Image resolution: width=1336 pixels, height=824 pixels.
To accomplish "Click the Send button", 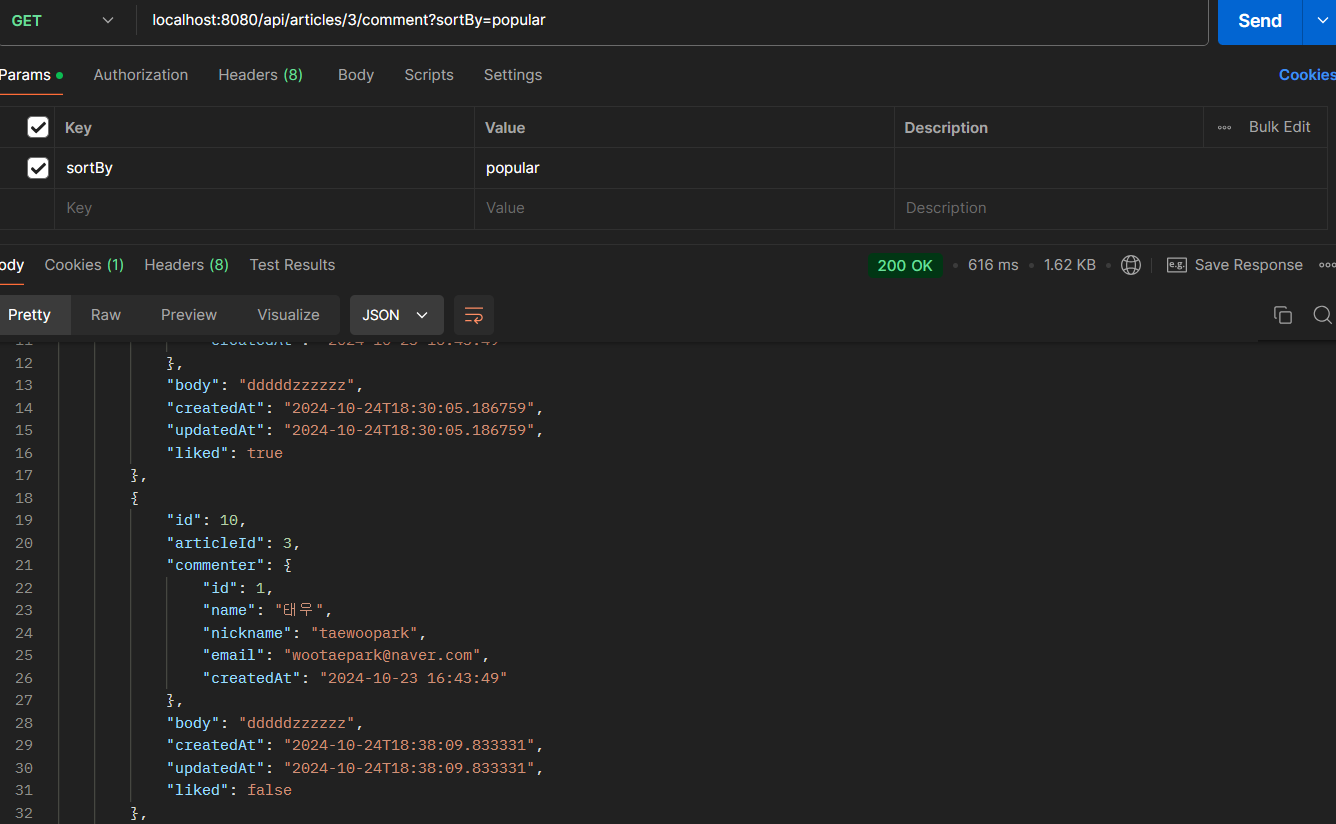I will [1260, 21].
